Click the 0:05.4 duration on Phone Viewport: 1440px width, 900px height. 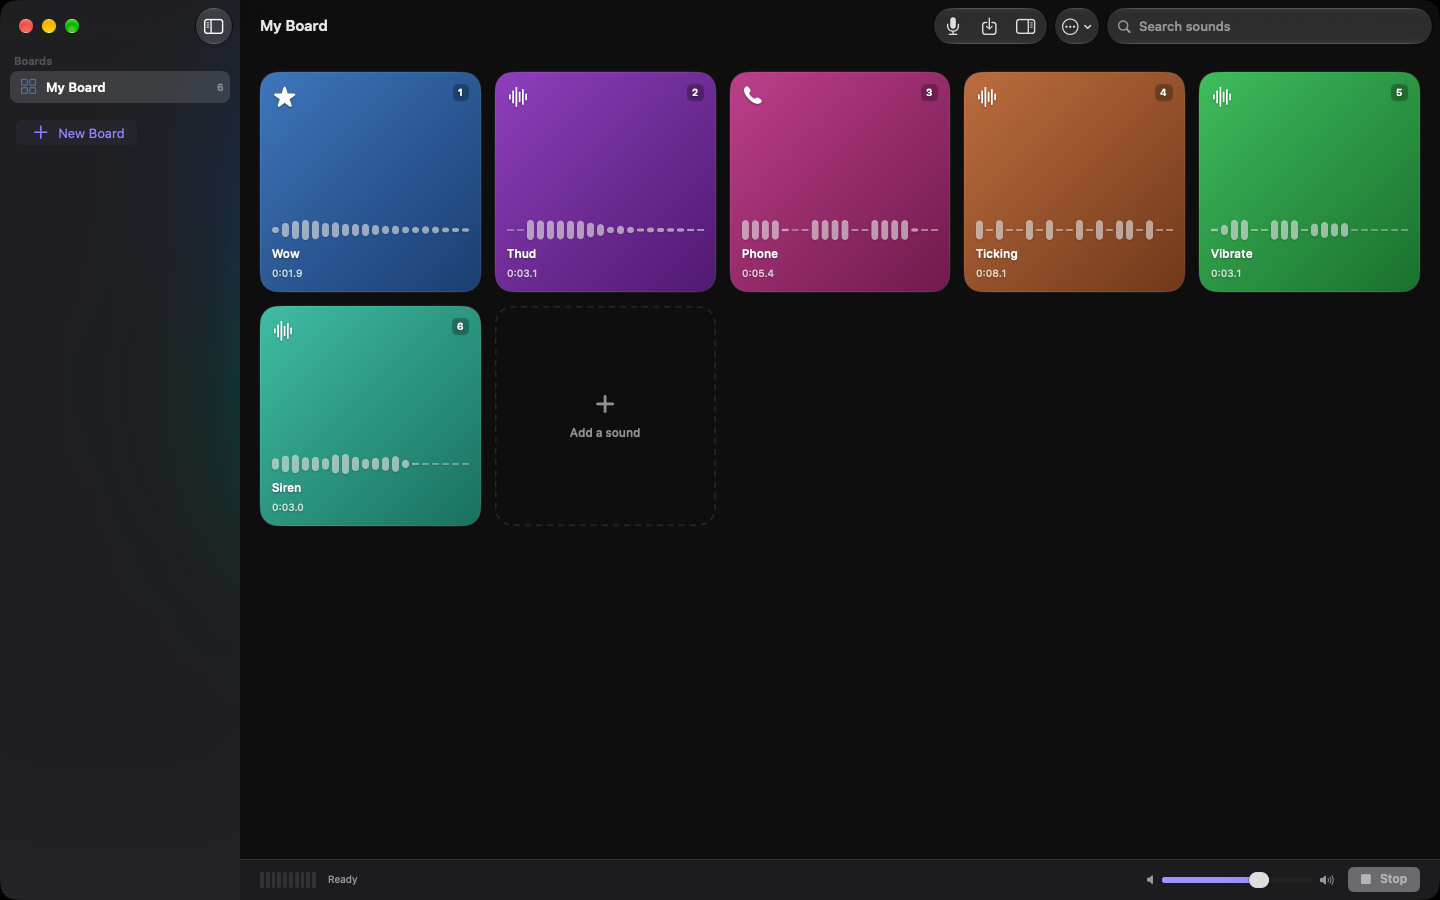758,273
